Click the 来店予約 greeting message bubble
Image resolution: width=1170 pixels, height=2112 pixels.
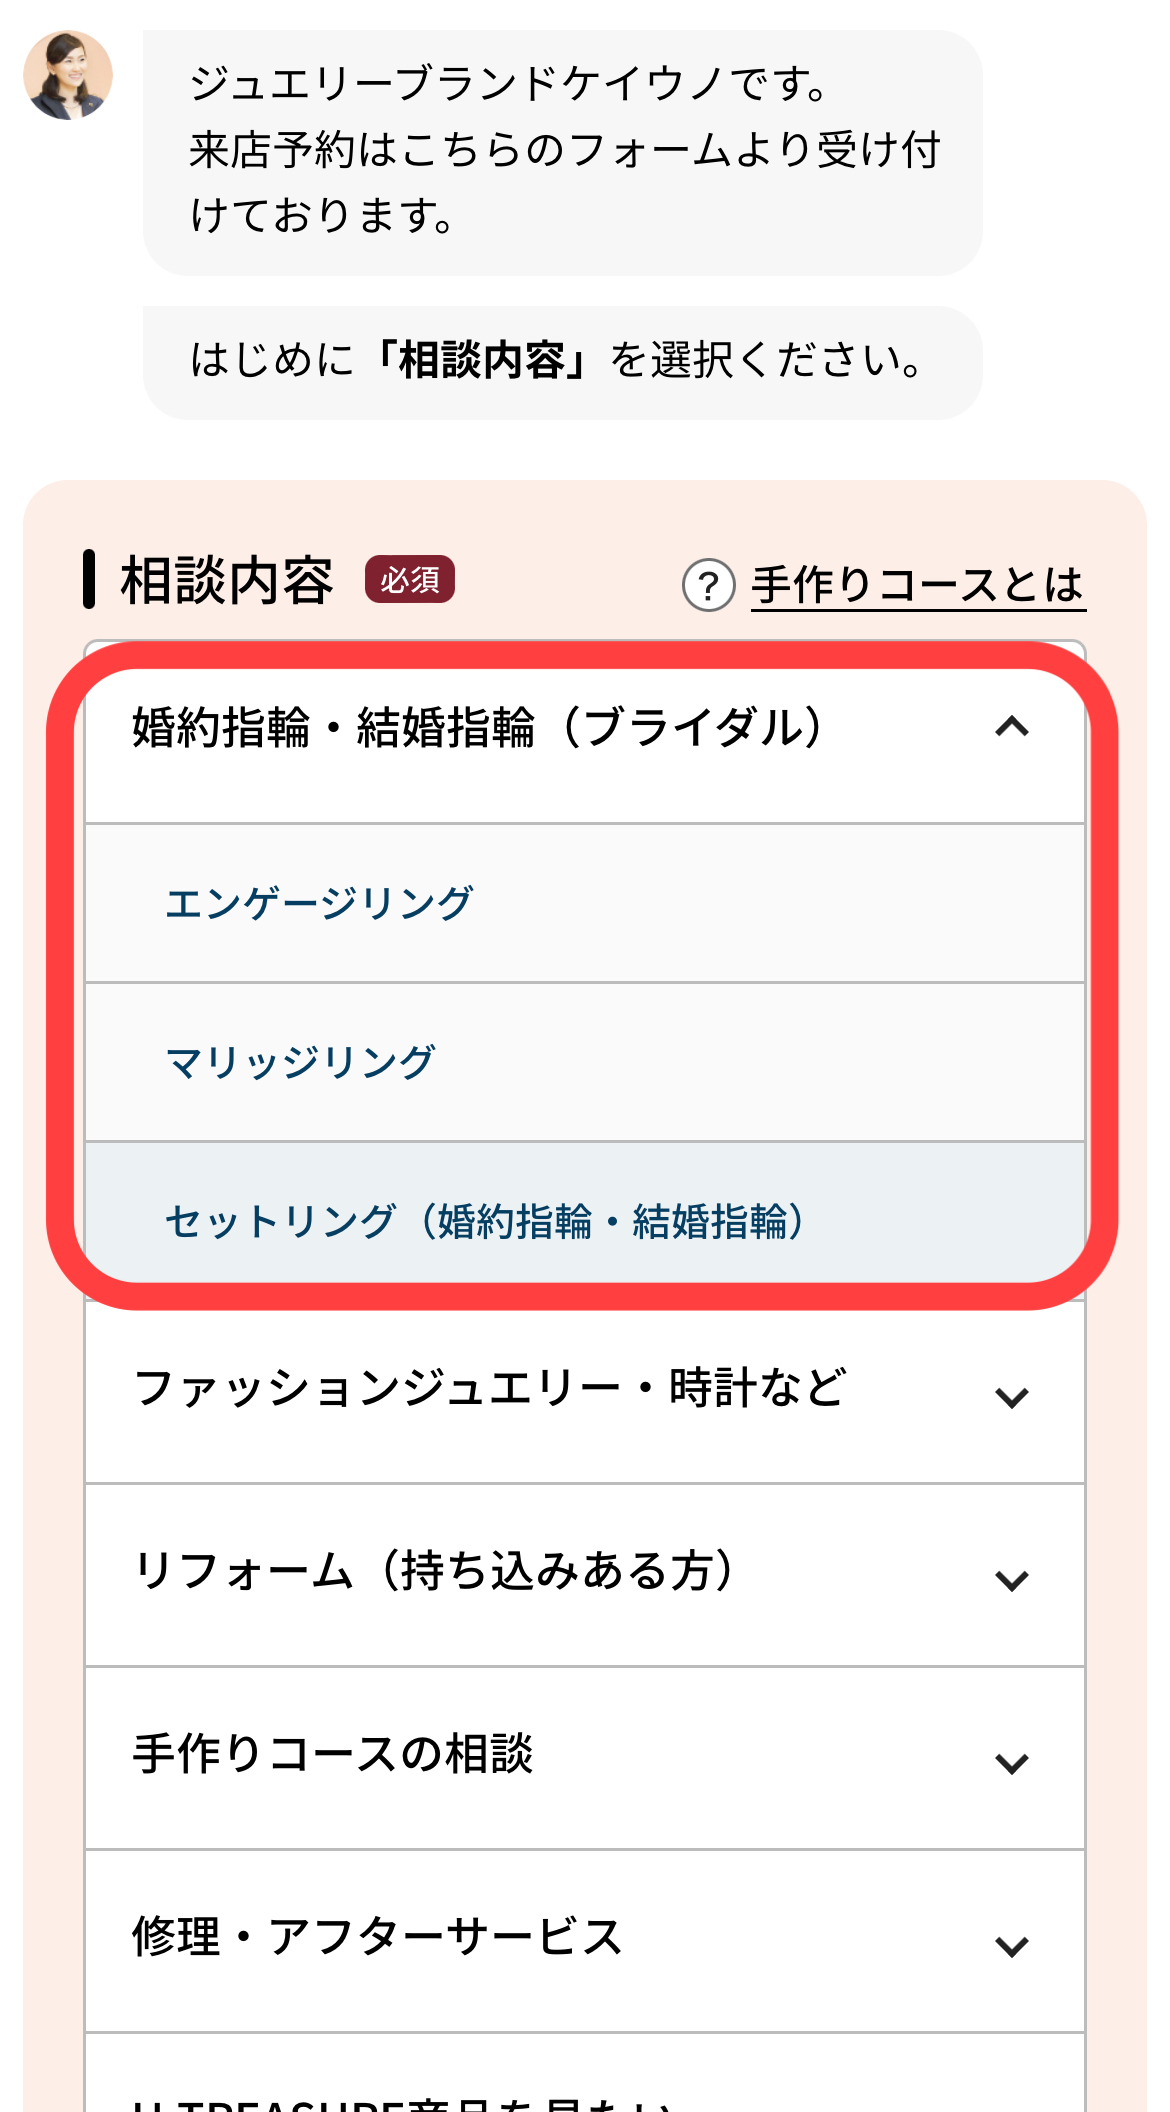pyautogui.click(x=562, y=152)
